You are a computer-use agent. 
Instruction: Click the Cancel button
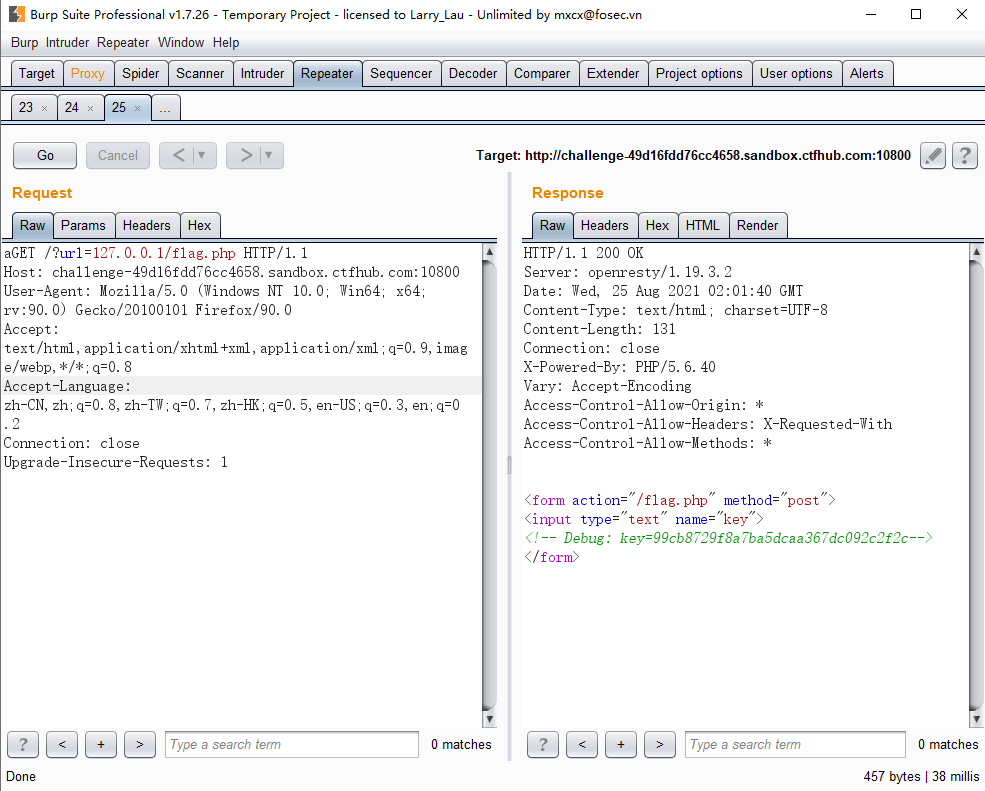click(x=117, y=155)
